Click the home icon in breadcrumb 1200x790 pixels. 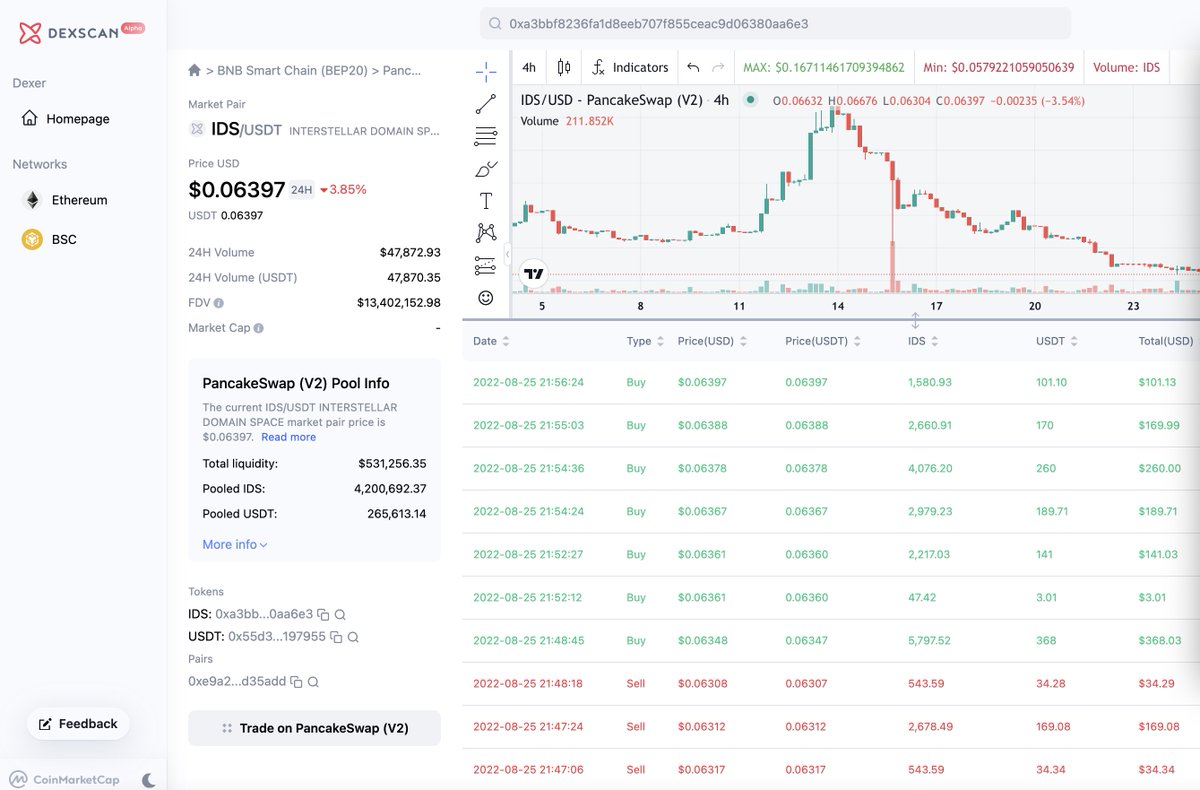[194, 71]
